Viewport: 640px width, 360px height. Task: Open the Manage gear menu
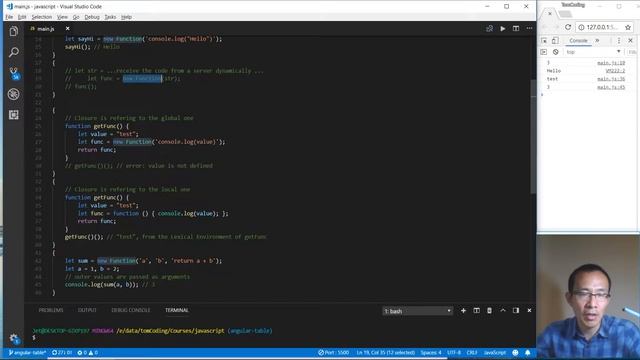coord(14,338)
